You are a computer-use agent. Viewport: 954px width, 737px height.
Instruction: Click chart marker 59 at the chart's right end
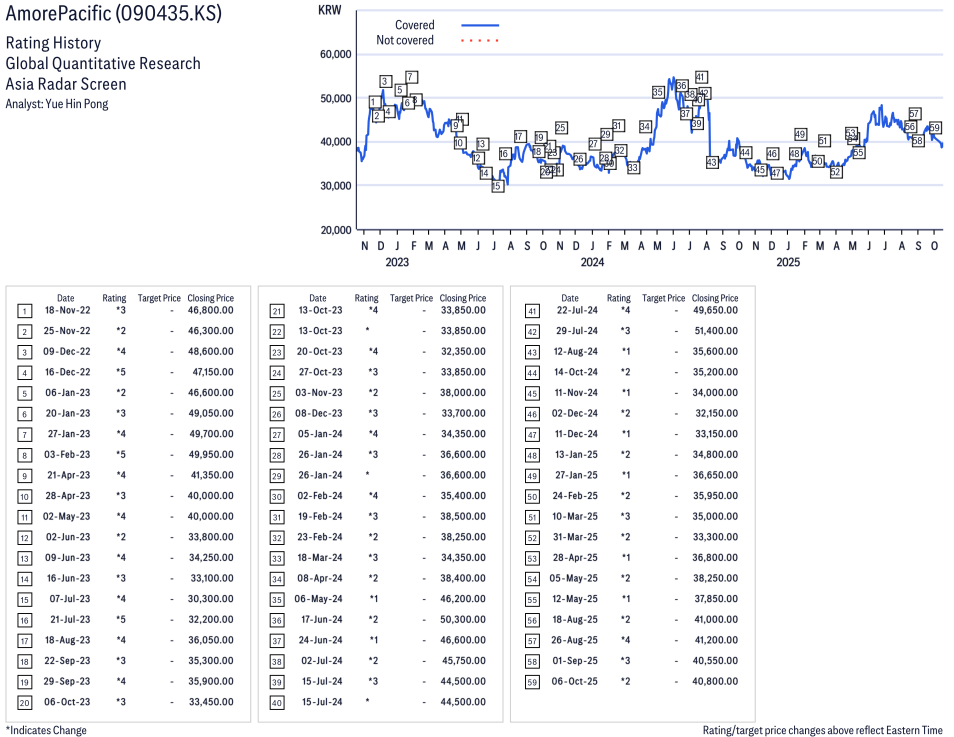[x=935, y=128]
